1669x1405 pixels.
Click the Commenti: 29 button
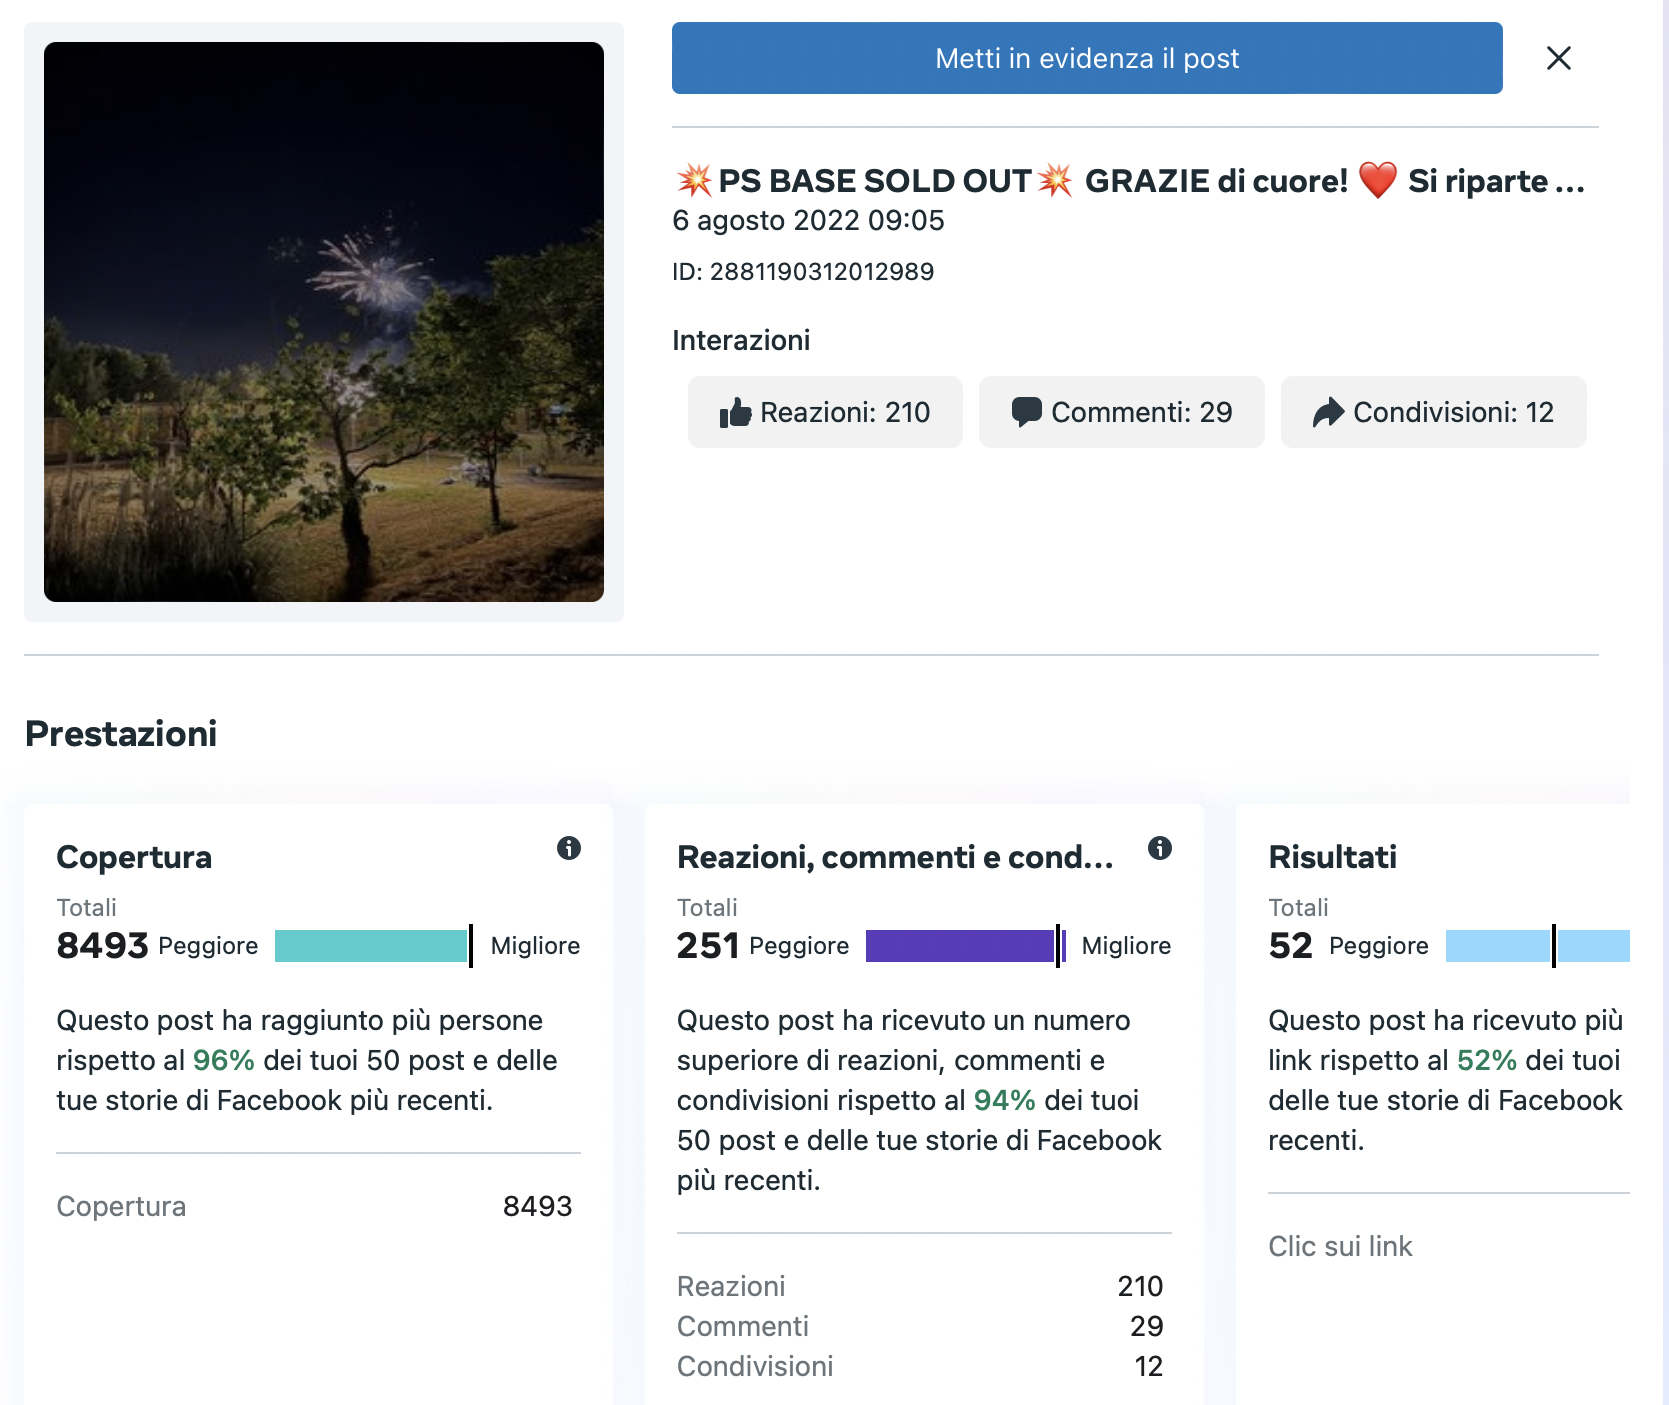click(x=1122, y=412)
